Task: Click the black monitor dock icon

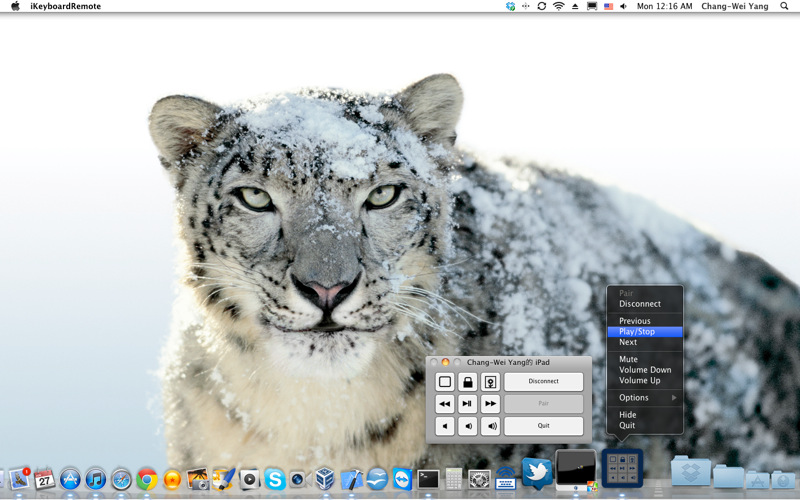Action: coord(576,470)
